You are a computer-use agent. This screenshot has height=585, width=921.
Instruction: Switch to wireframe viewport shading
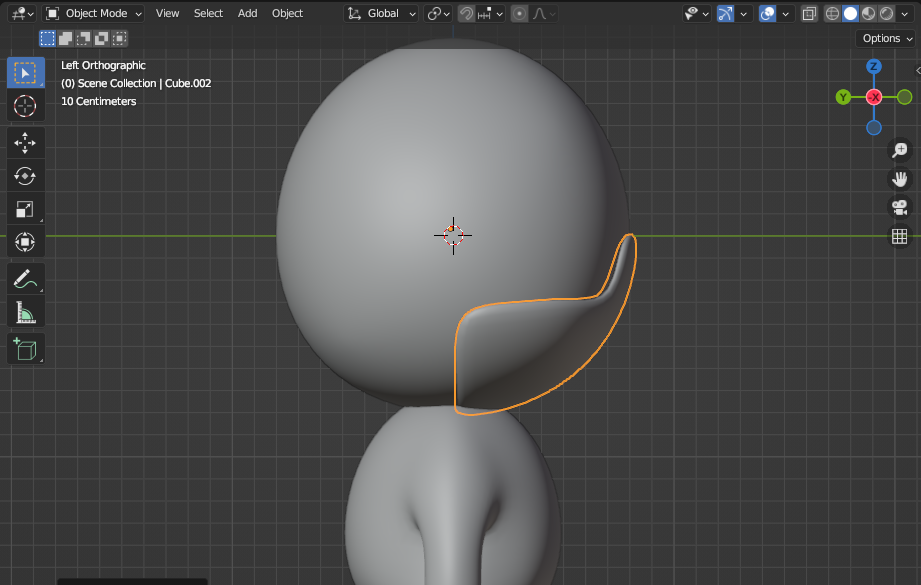(832, 14)
